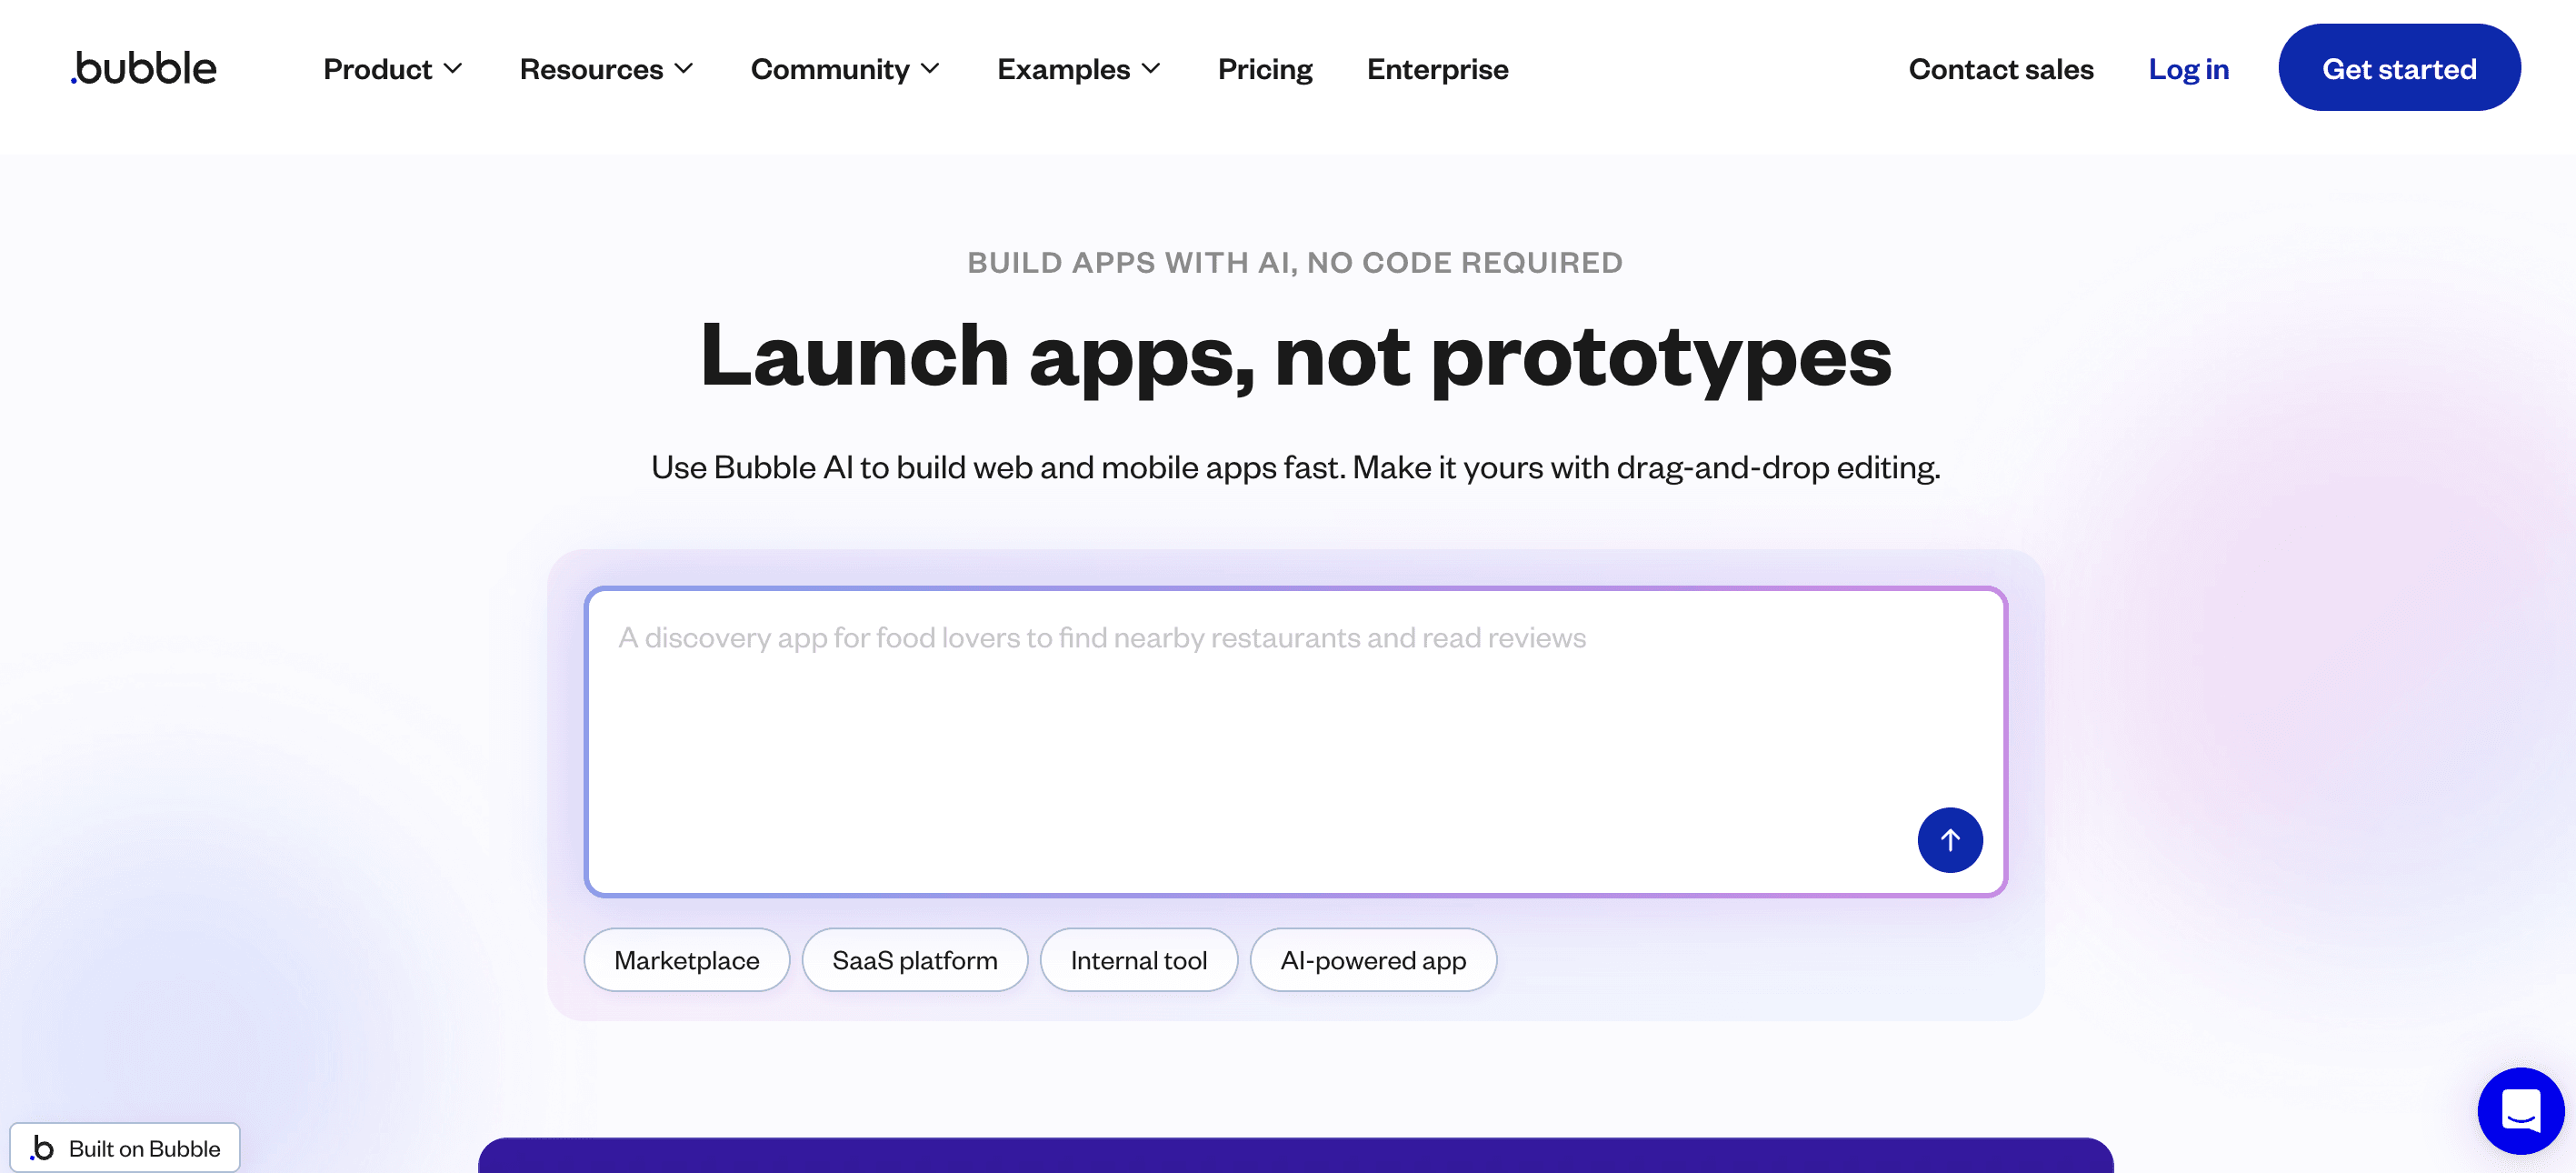Click the Launch apps, not prototypes heading
The image size is (2576, 1173).
[1295, 356]
